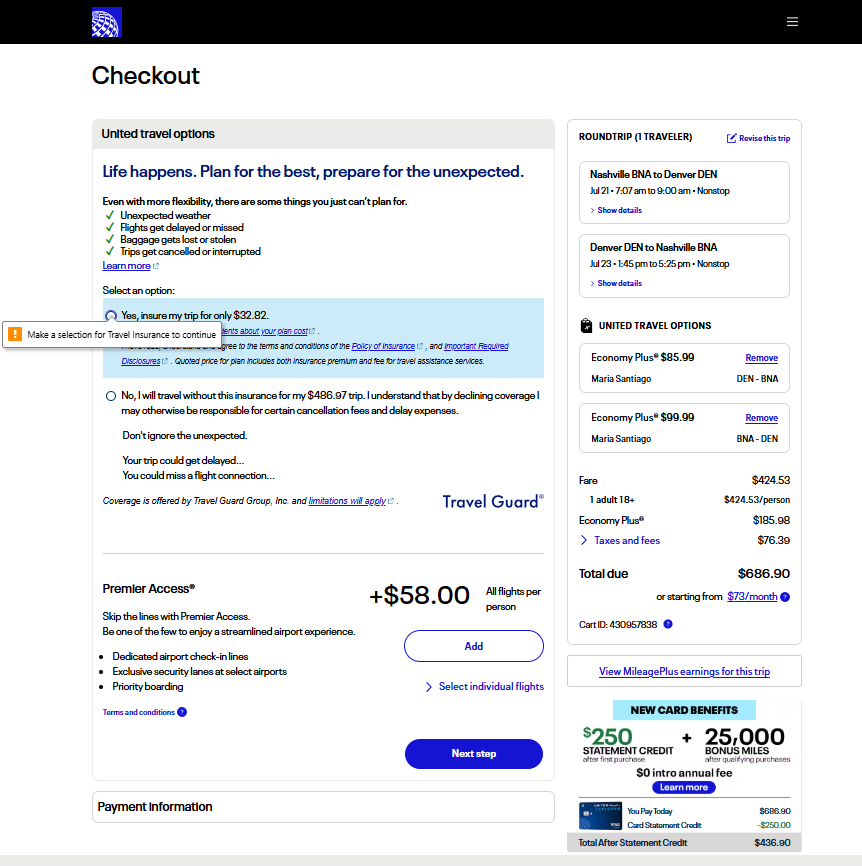Click the +$58.00 Premier Access price

pyautogui.click(x=419, y=595)
